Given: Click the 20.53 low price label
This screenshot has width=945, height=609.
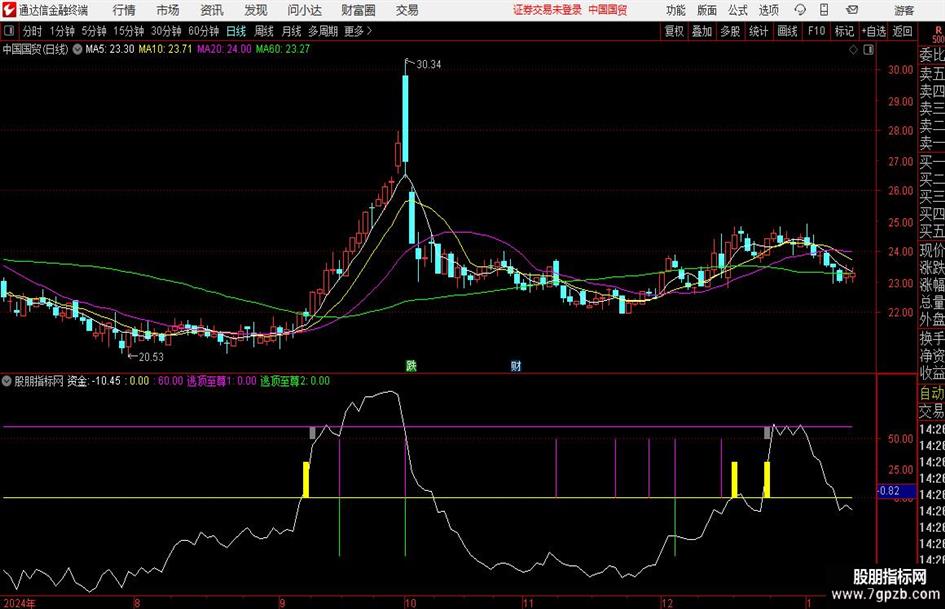Looking at the screenshot, I should 151,357.
